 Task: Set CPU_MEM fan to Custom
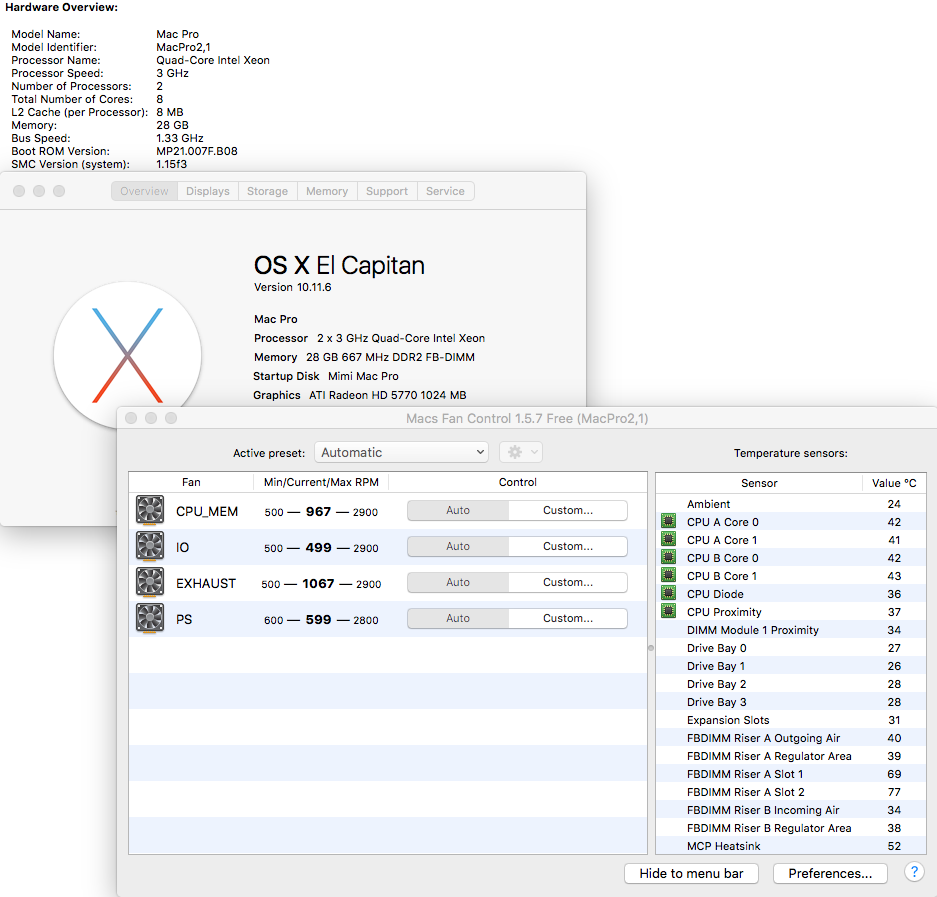568,510
